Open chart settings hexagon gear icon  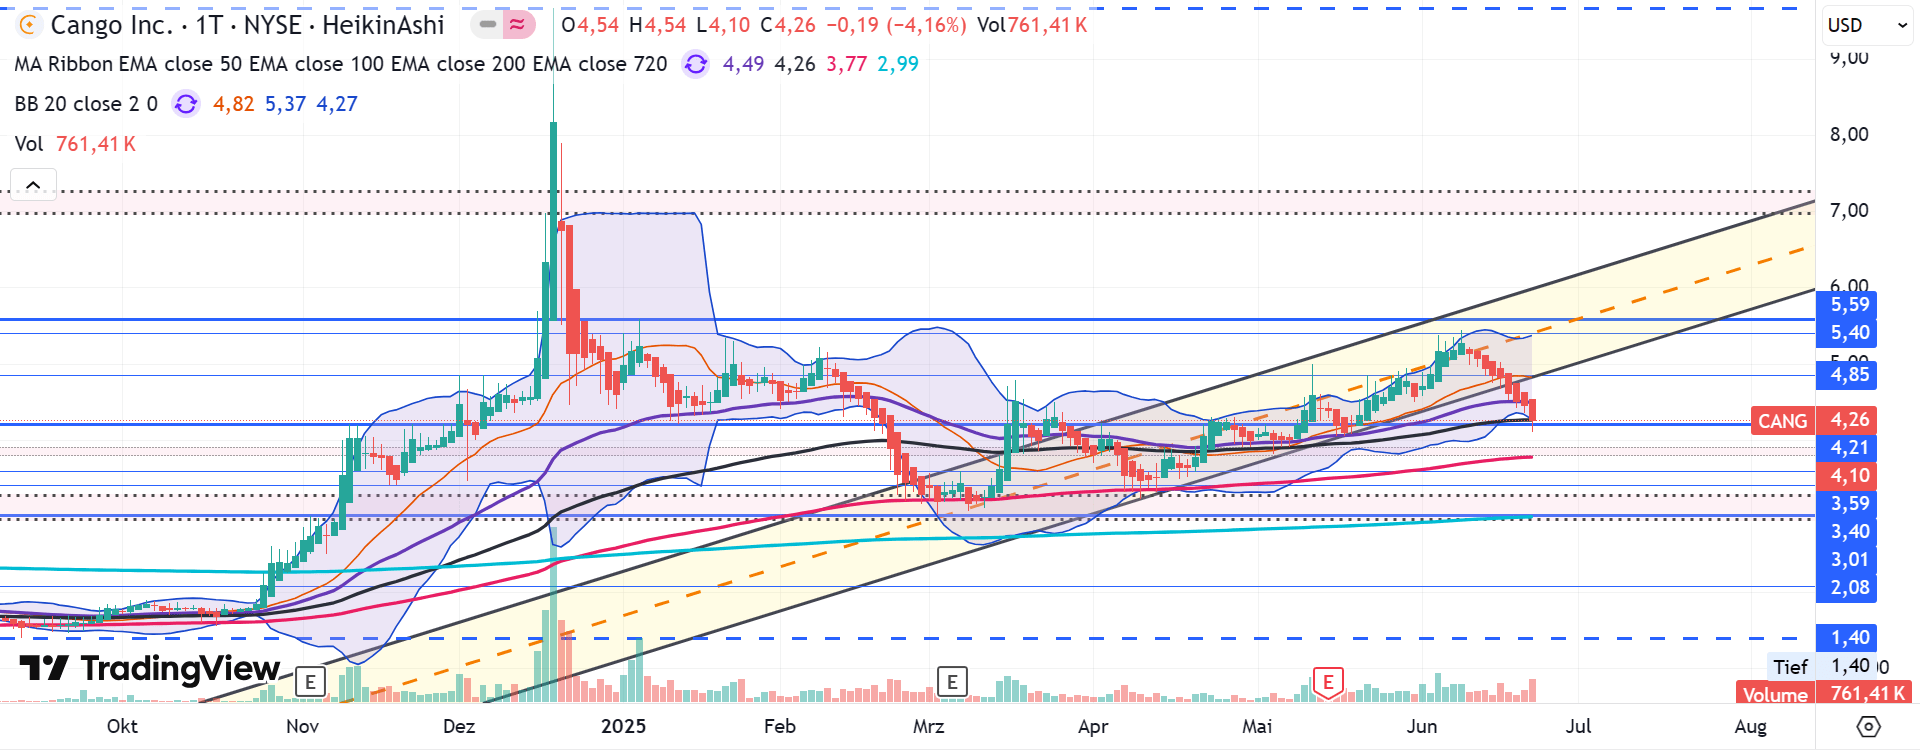[x=1867, y=726]
